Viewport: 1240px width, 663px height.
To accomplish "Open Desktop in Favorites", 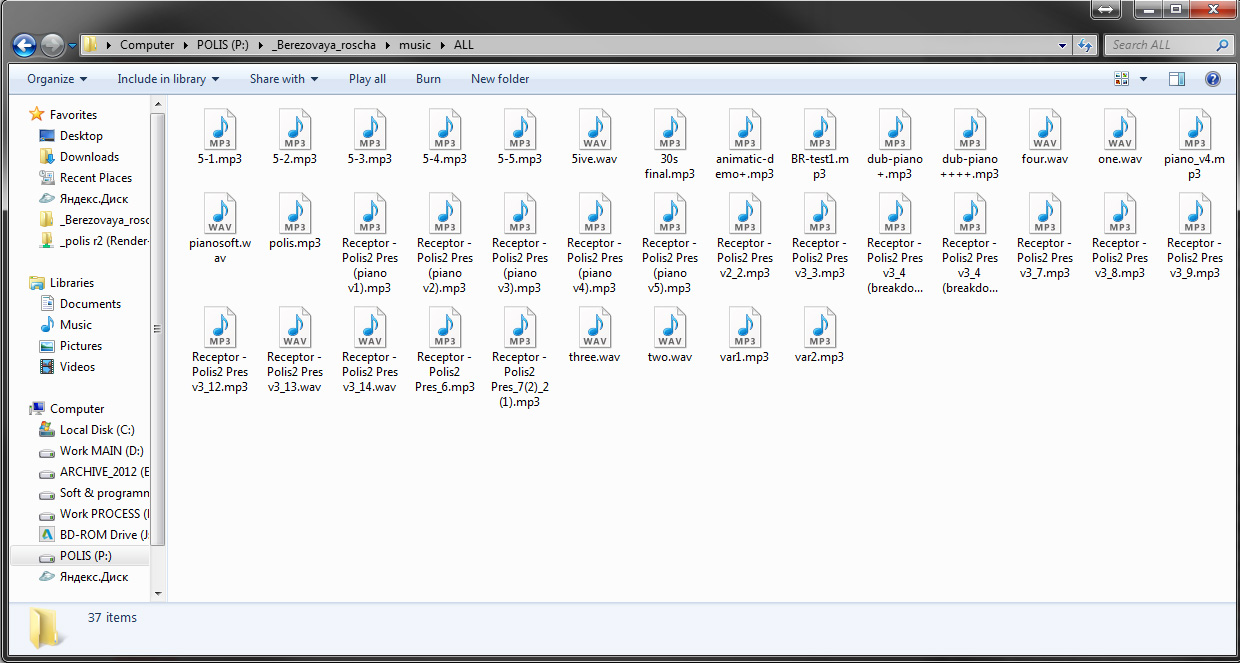I will [81, 136].
